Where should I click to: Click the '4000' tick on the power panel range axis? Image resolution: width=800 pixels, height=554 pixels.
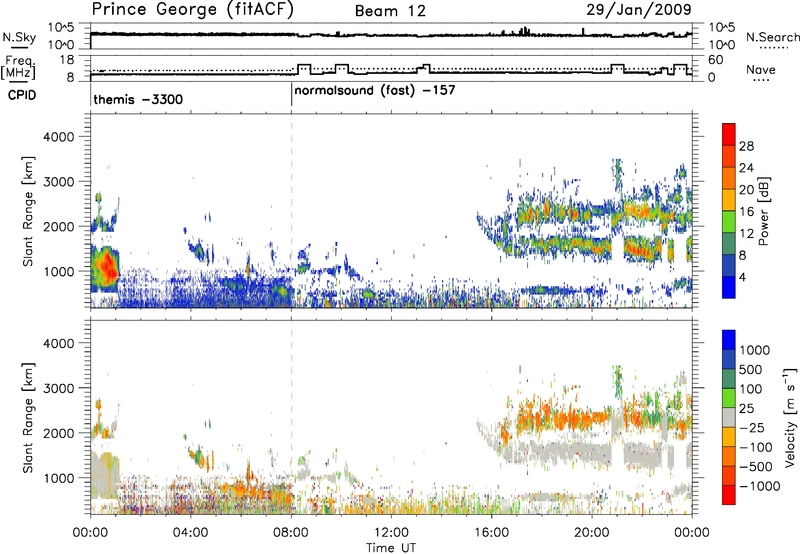pyautogui.click(x=58, y=137)
